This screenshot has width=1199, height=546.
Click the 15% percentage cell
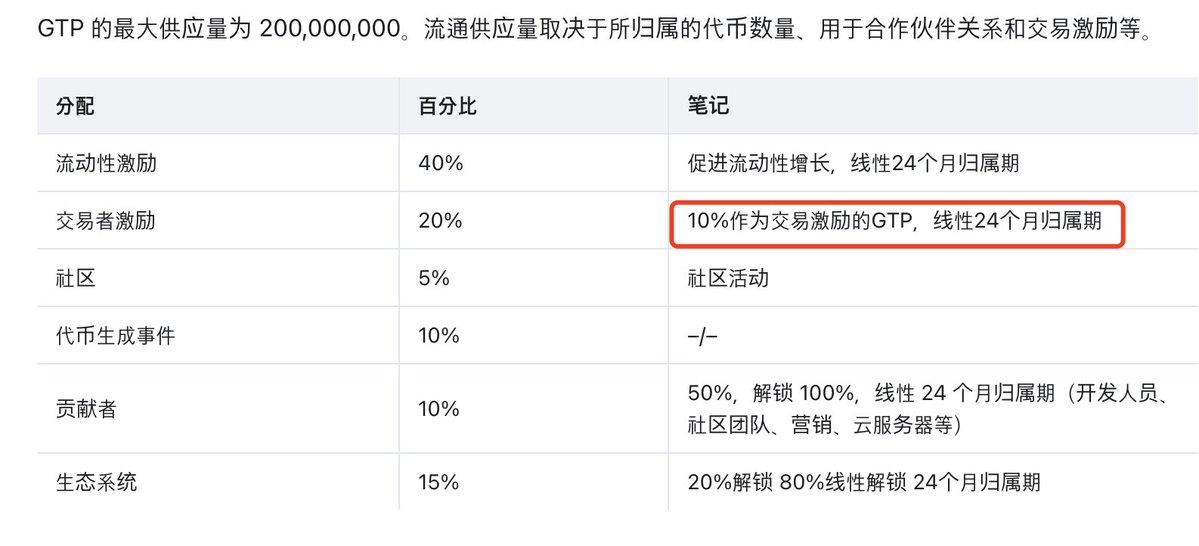(x=439, y=483)
